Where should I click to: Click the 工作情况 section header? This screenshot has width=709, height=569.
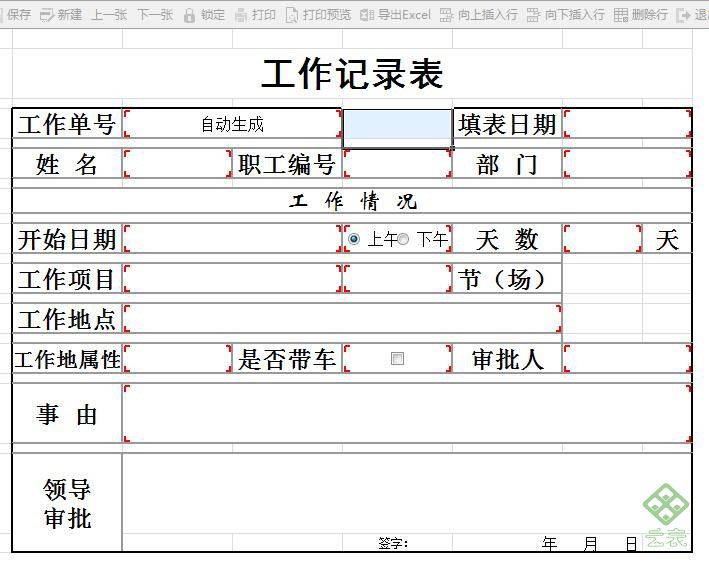(x=352, y=201)
